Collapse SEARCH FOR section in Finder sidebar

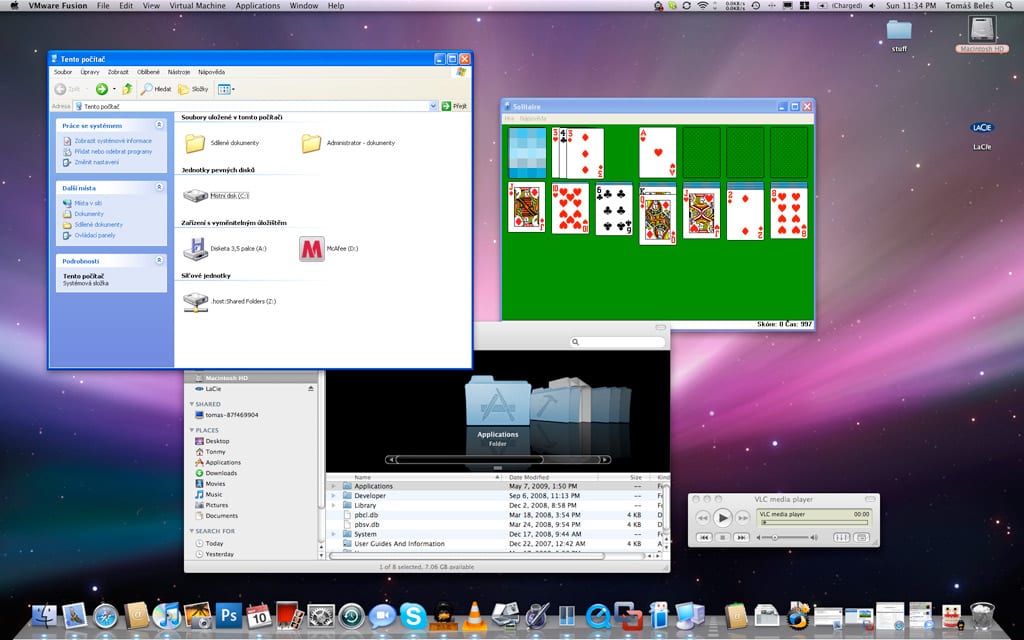(192, 531)
